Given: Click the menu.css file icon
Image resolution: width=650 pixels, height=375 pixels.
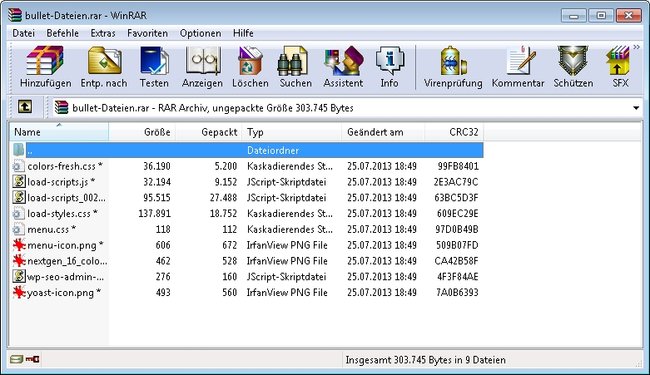Looking at the screenshot, I should pos(18,229).
